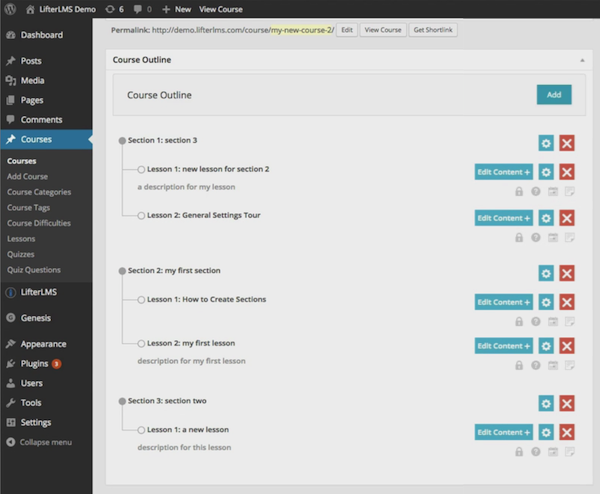Remove lesson 'new lesson for section 2'
The height and width of the screenshot is (494, 600).
567,172
